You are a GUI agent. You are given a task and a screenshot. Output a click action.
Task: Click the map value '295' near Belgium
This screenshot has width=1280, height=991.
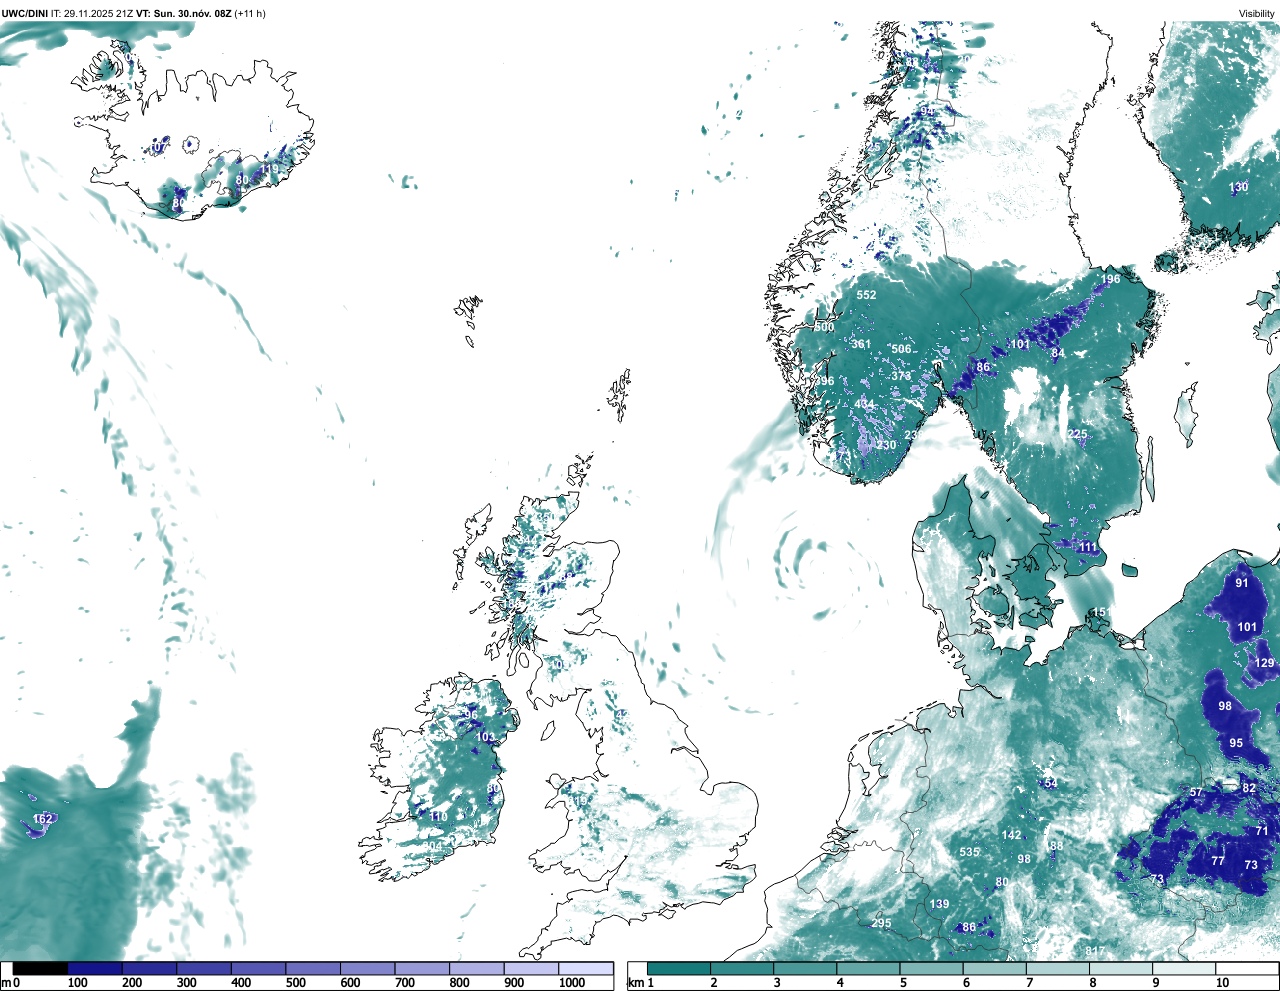point(881,924)
